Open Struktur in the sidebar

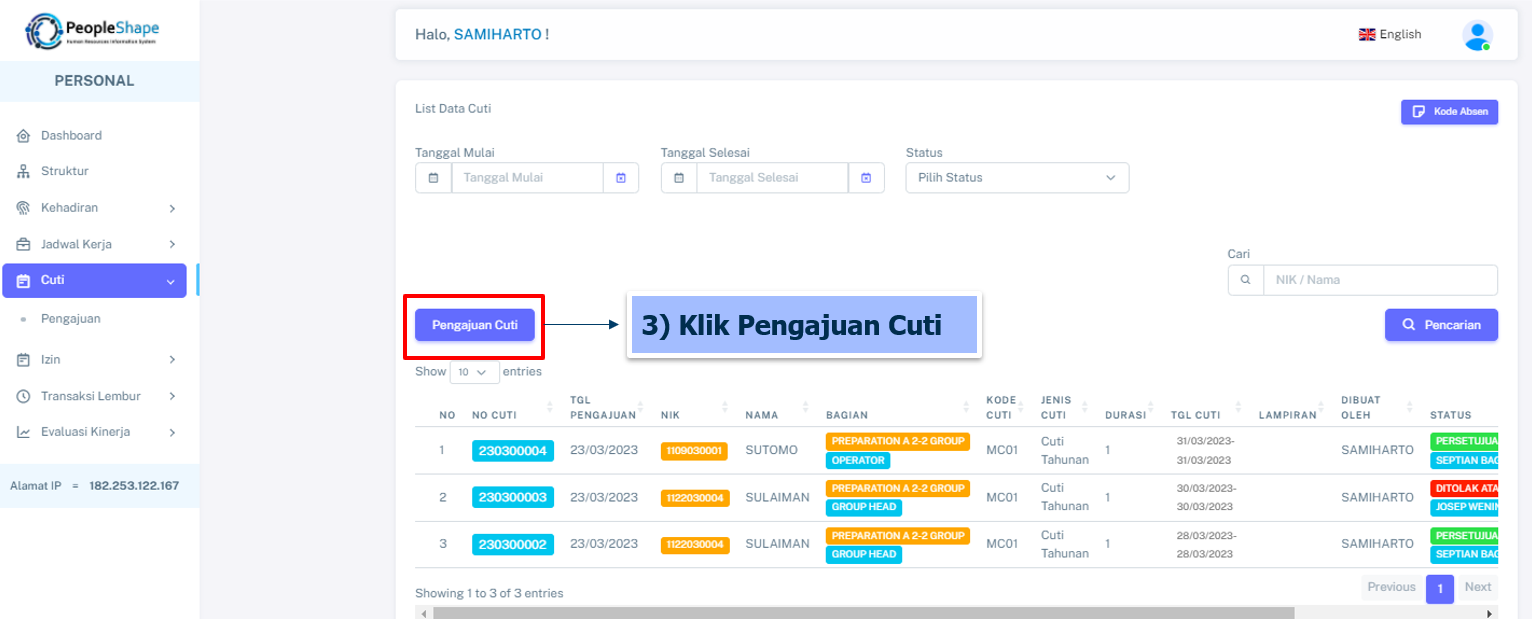[65, 171]
